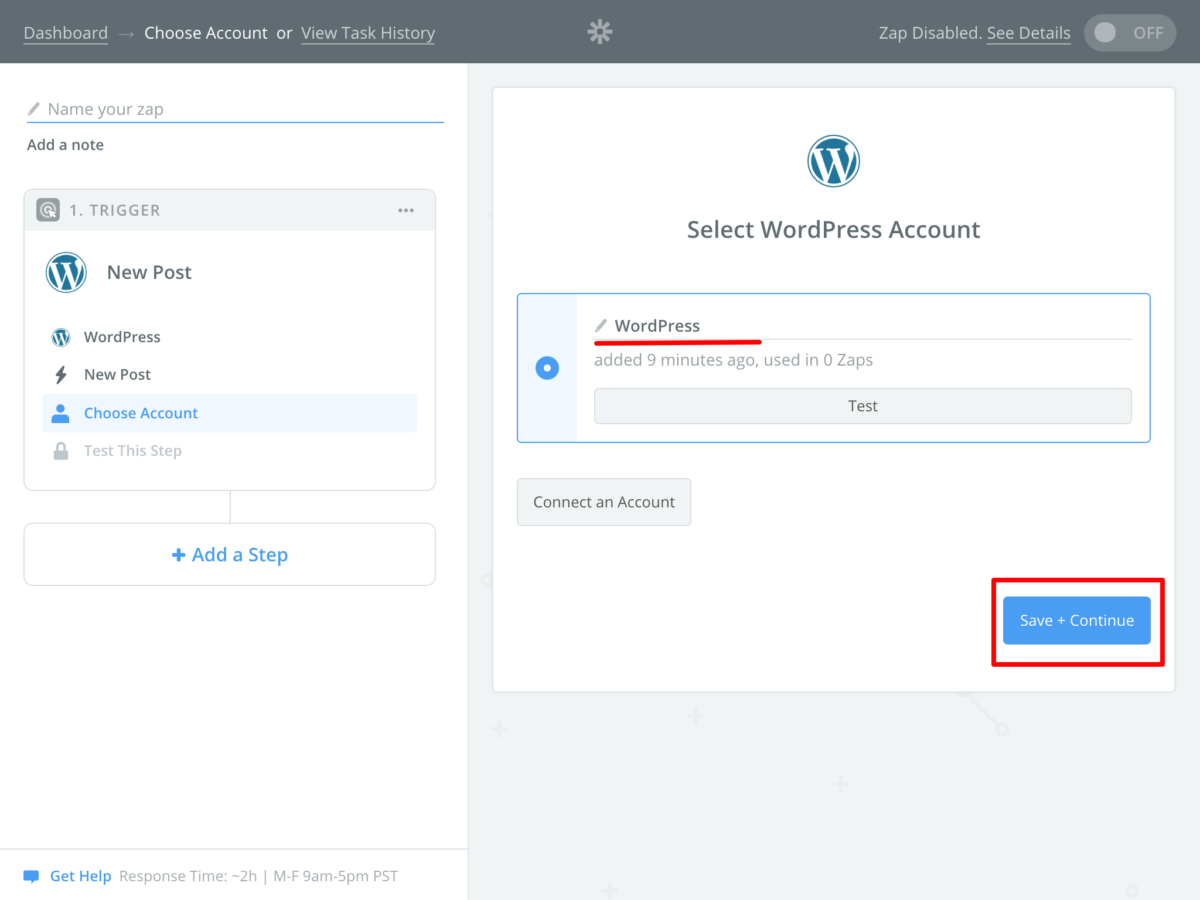1200x900 pixels.
Task: Click the Choose Account breadcrumb text
Action: (206, 33)
